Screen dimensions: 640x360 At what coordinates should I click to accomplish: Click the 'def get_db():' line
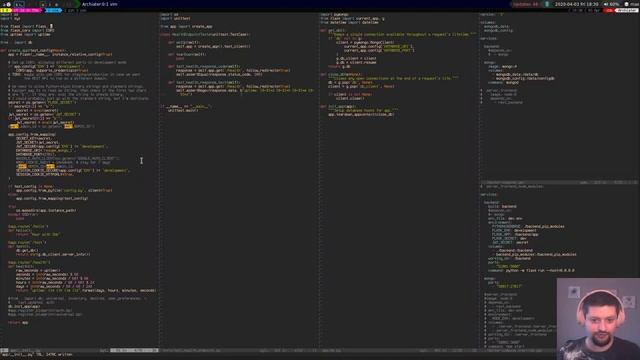pos(333,31)
